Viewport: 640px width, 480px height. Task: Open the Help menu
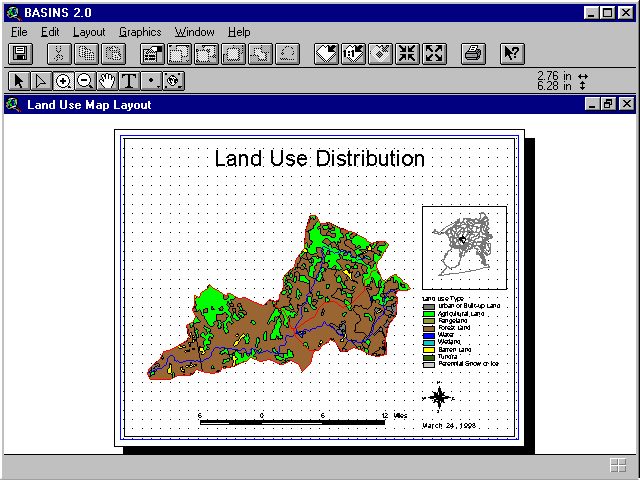tap(239, 32)
